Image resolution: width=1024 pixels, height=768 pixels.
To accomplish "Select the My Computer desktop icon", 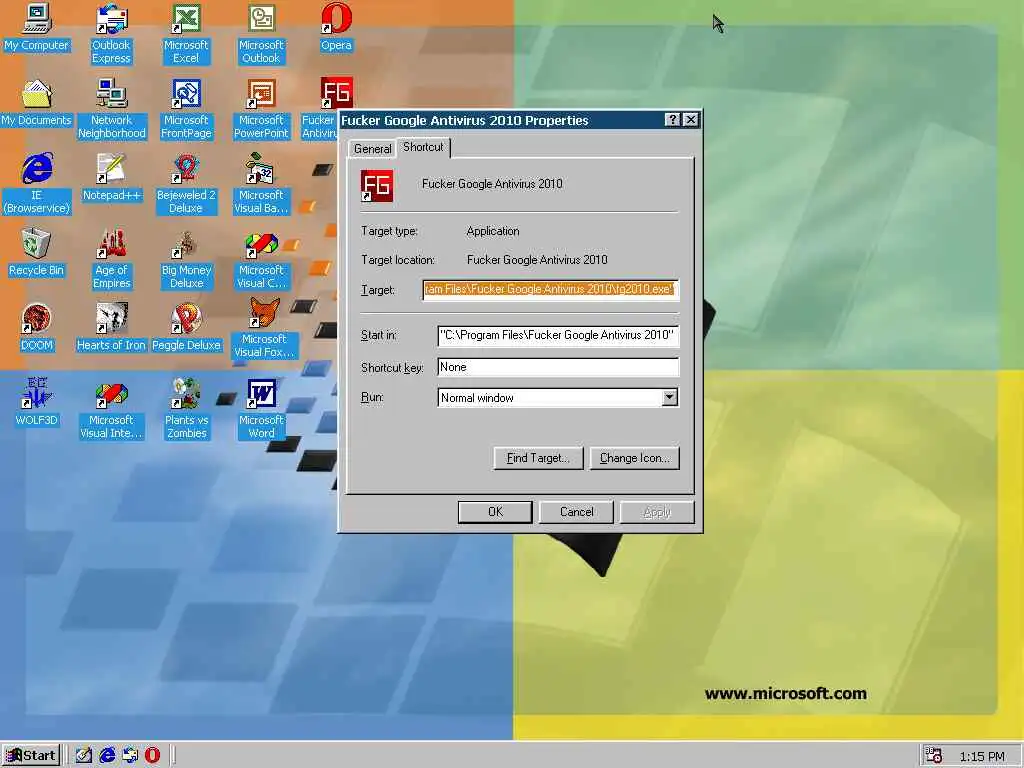I will click(x=36, y=27).
